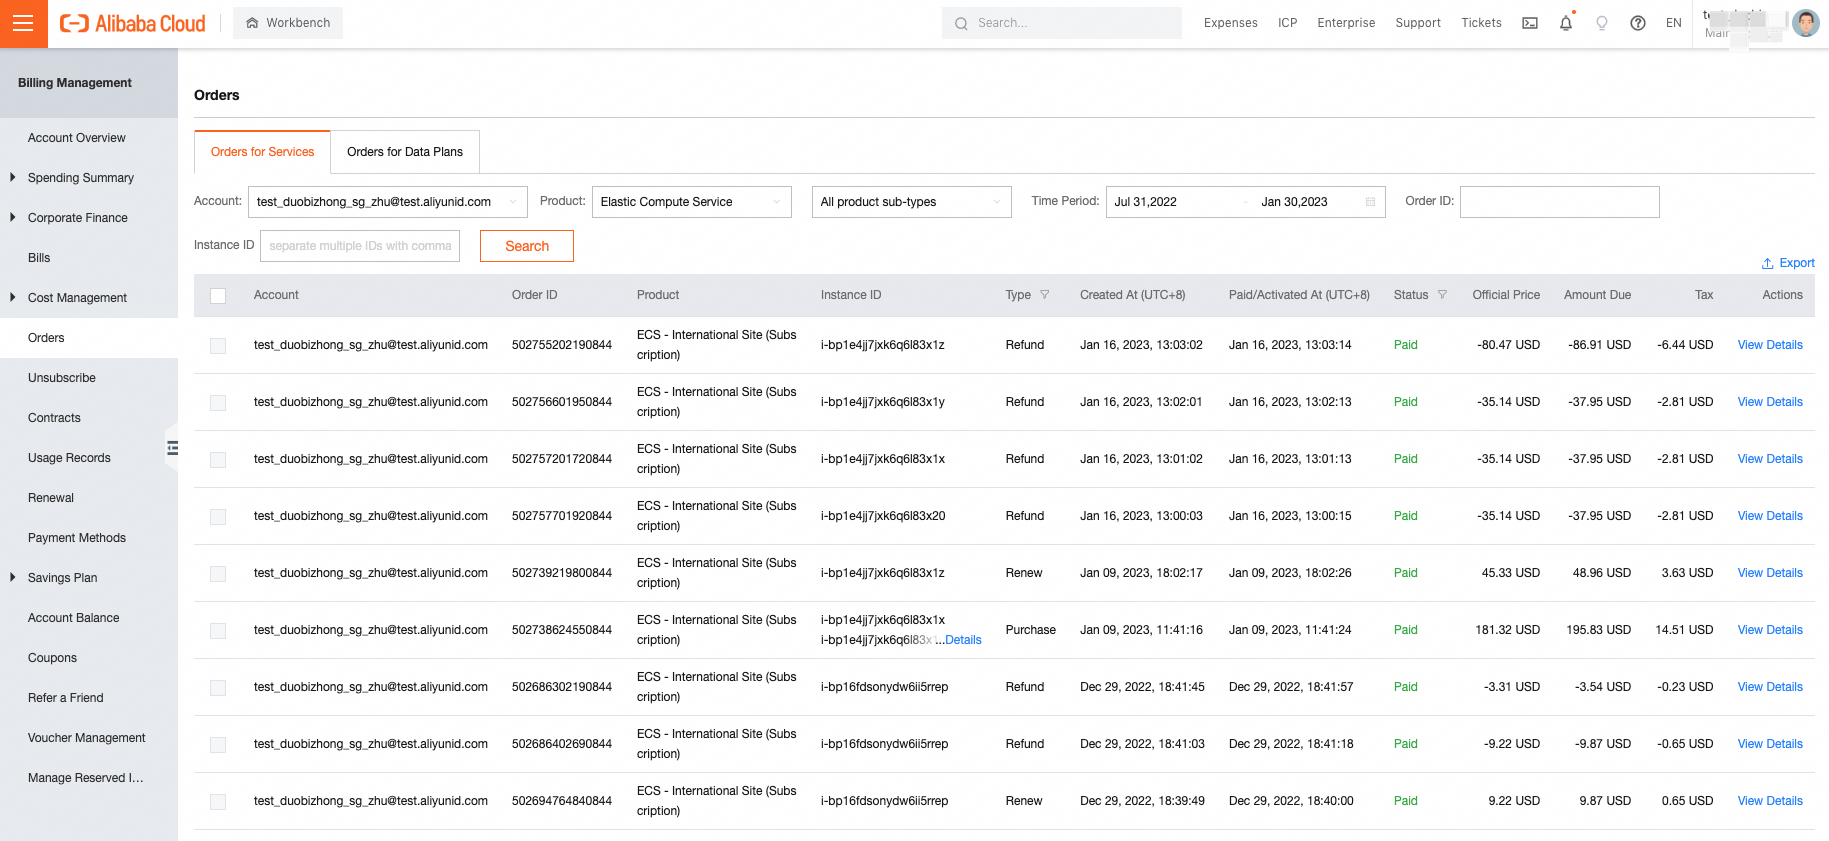The width and height of the screenshot is (1829, 841).
Task: Click the Jul 31,2022 start date
Action: point(1146,202)
